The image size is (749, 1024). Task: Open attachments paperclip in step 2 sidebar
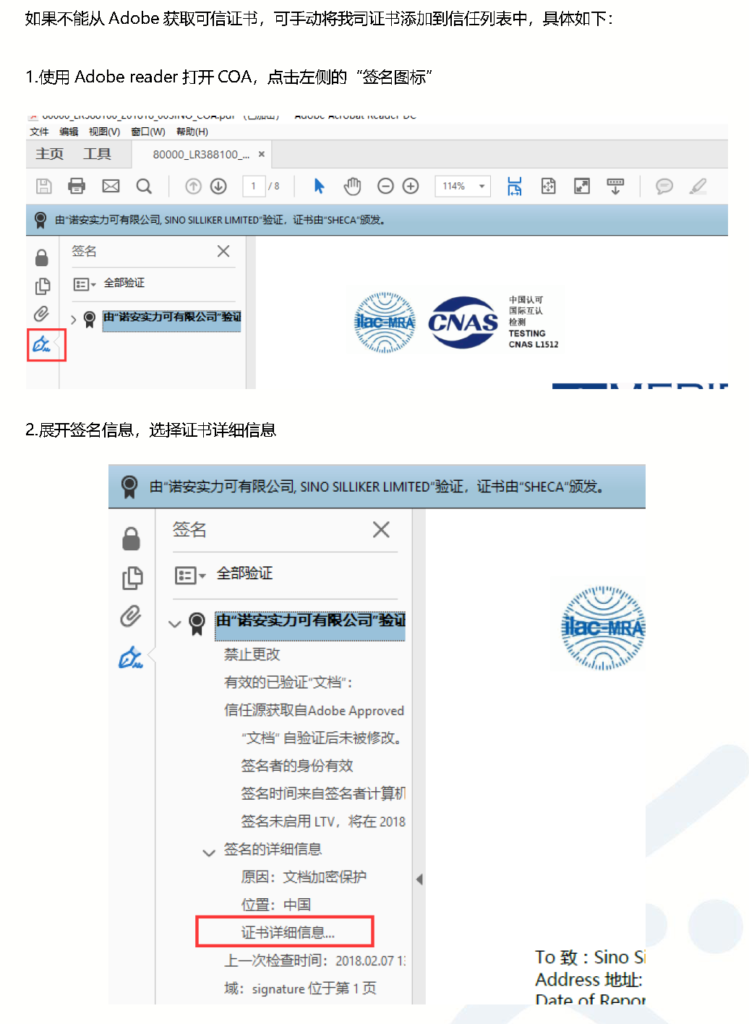pyautogui.click(x=131, y=616)
